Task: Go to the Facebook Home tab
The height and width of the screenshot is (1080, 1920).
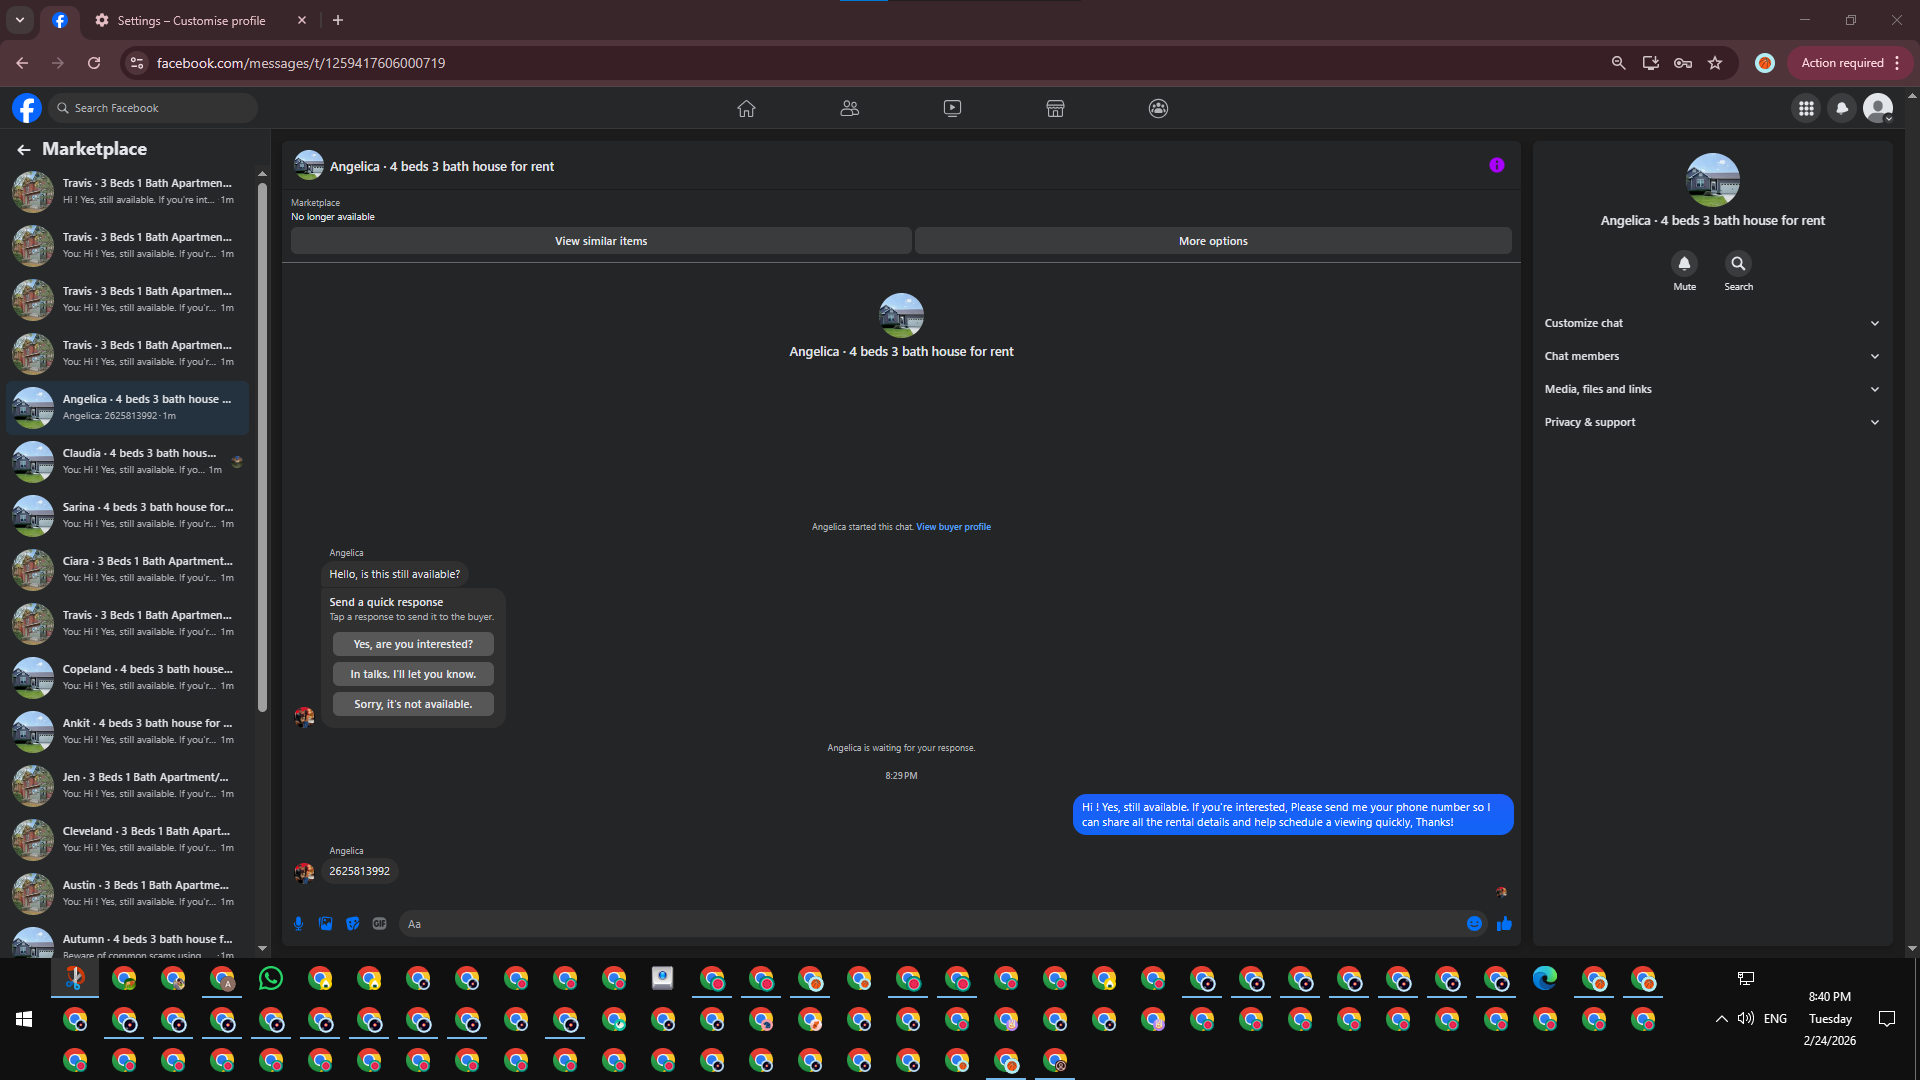Action: pyautogui.click(x=746, y=108)
